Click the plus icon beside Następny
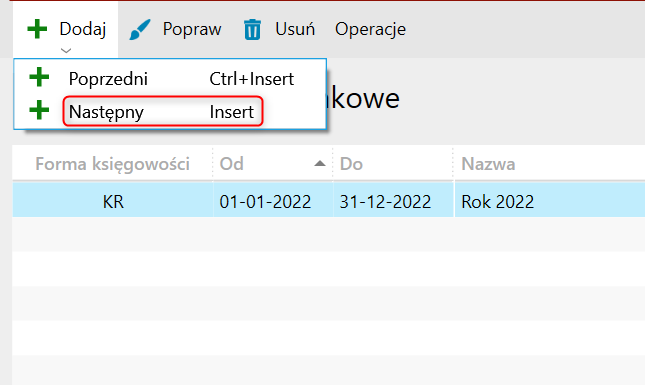 coord(39,110)
